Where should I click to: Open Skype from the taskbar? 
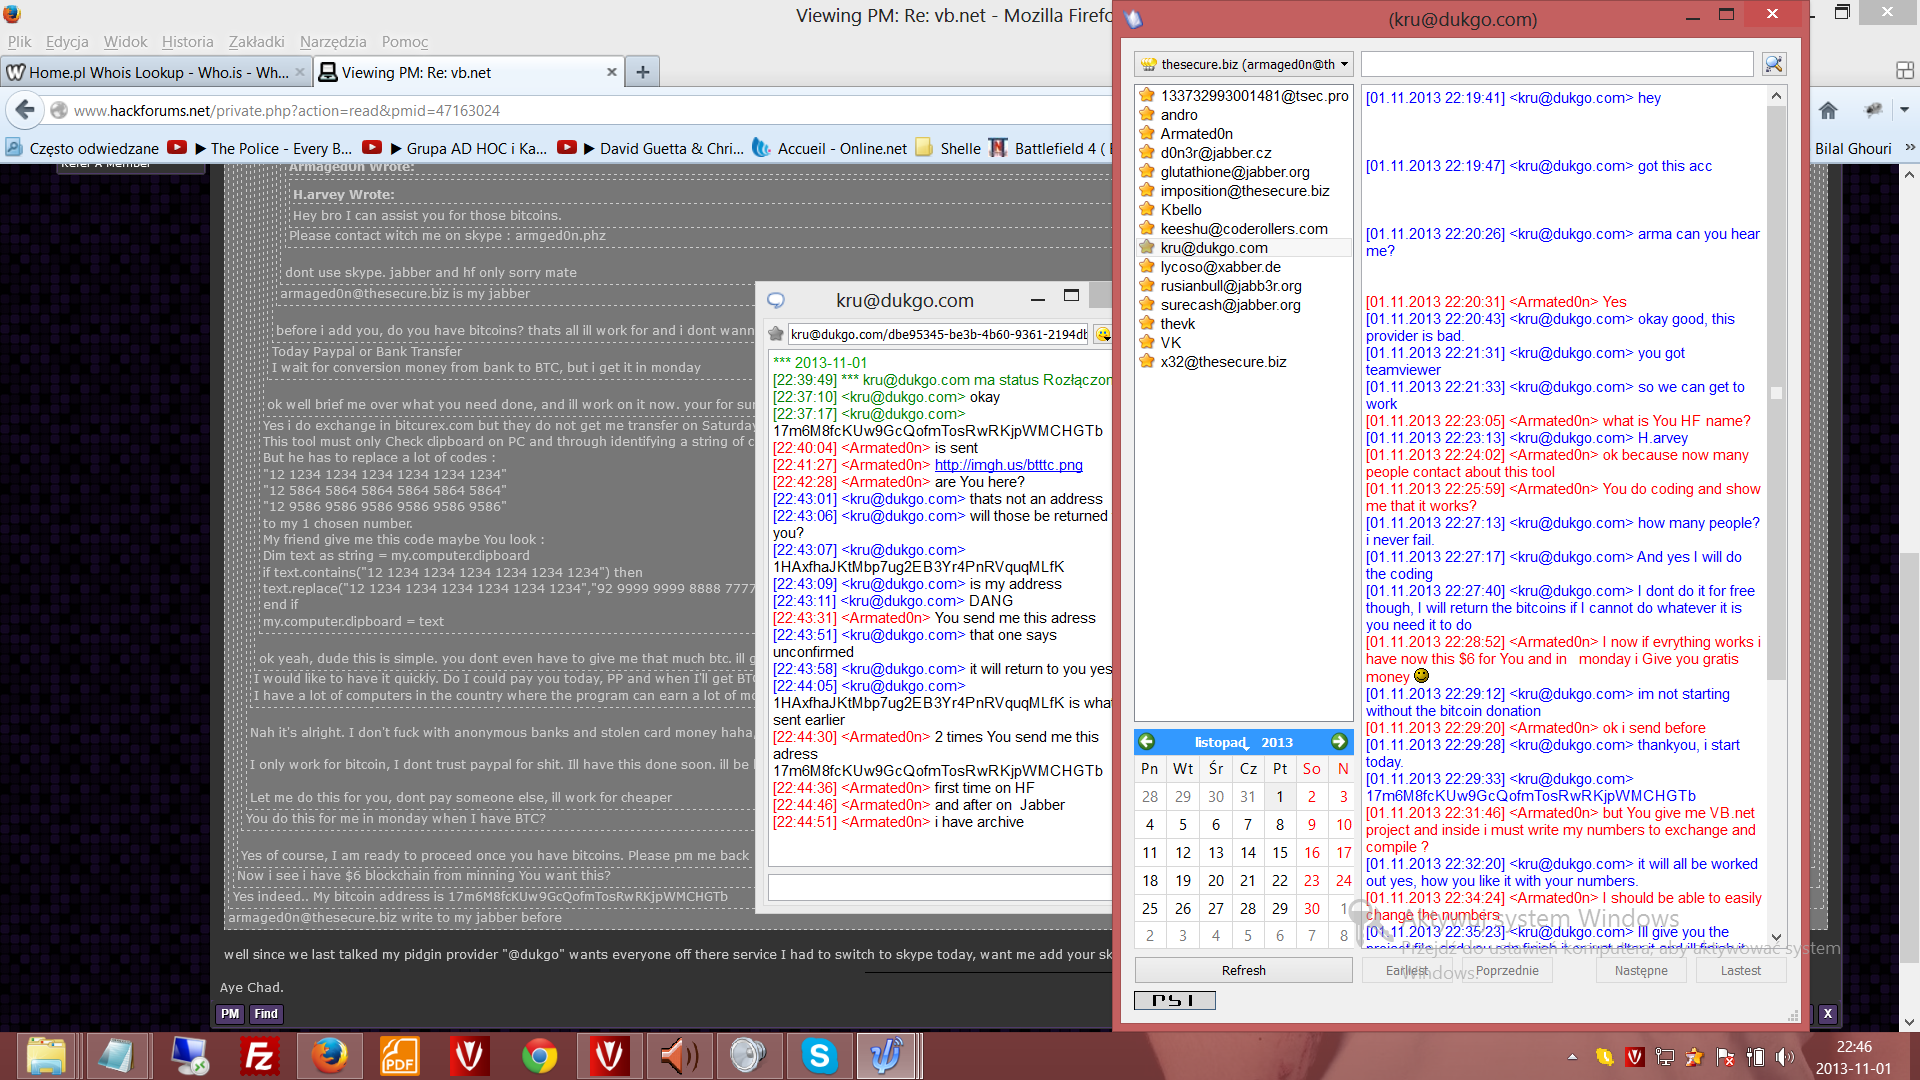click(x=819, y=1056)
